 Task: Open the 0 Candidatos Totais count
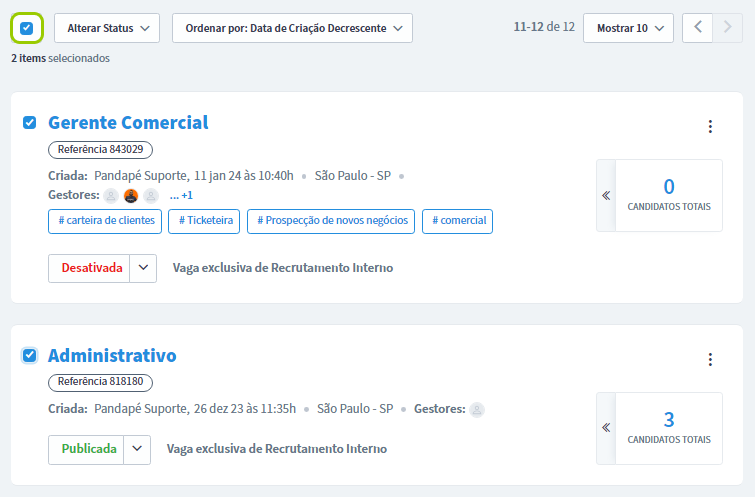pyautogui.click(x=669, y=196)
